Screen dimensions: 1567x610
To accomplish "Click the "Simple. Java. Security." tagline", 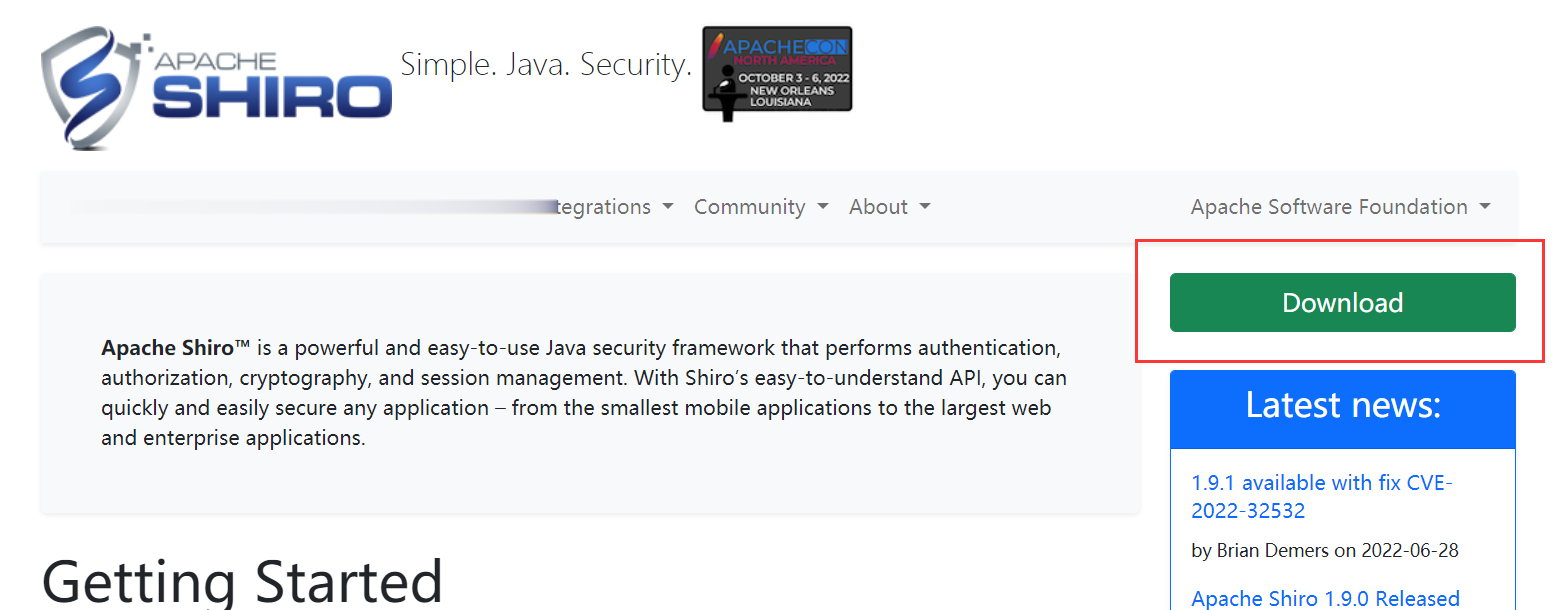I will 546,65.
